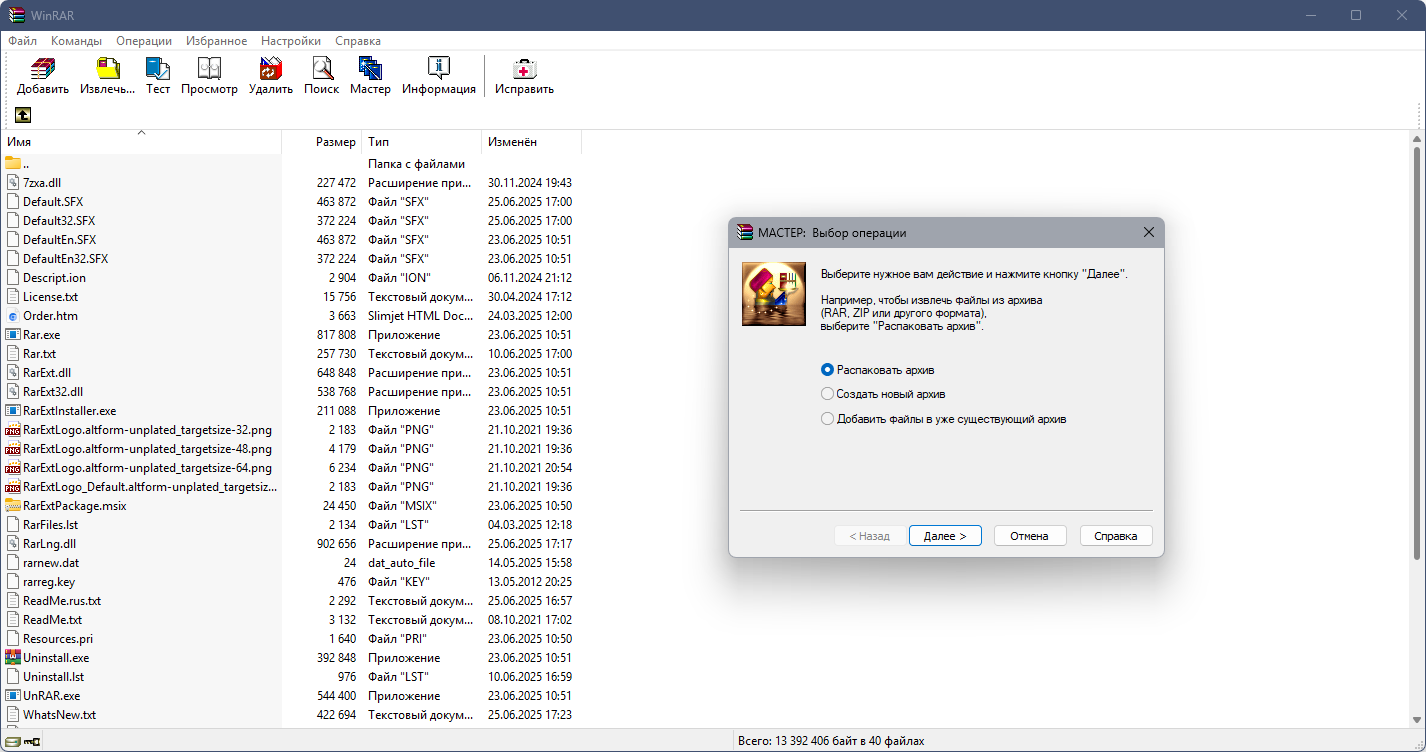Sort file list by Имя column
This screenshot has width=1426, height=752.
(x=142, y=142)
